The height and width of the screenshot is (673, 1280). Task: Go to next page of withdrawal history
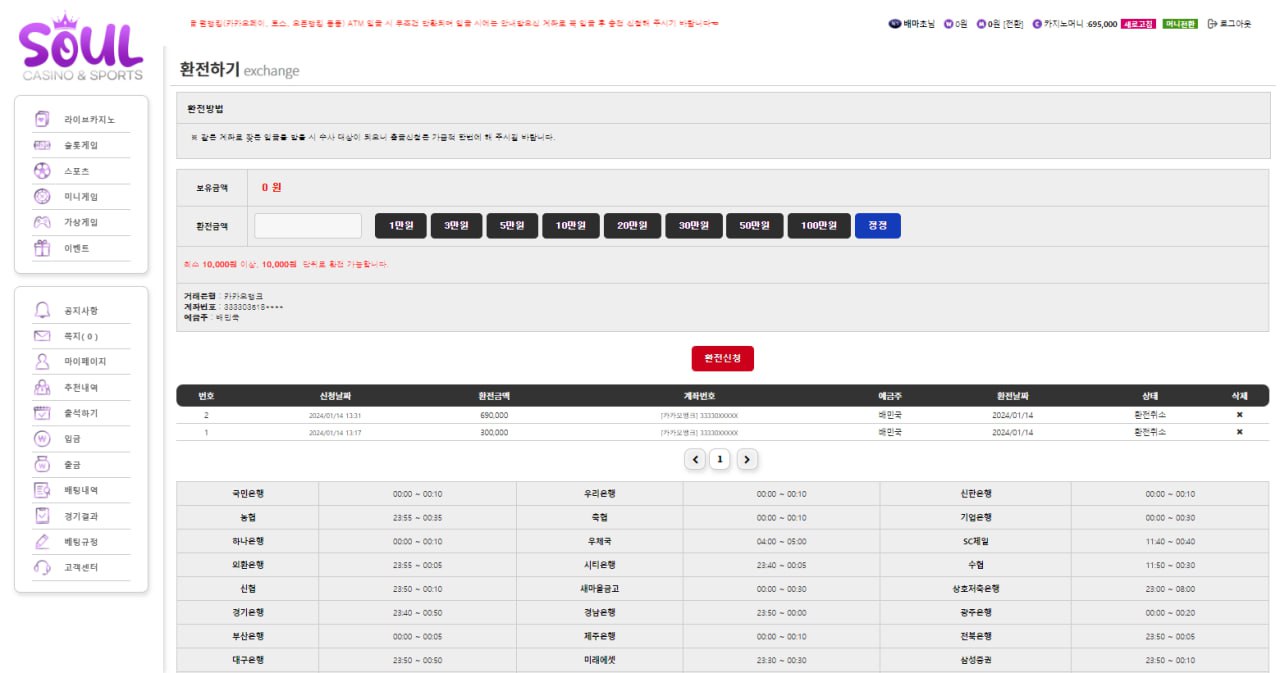tap(747, 460)
